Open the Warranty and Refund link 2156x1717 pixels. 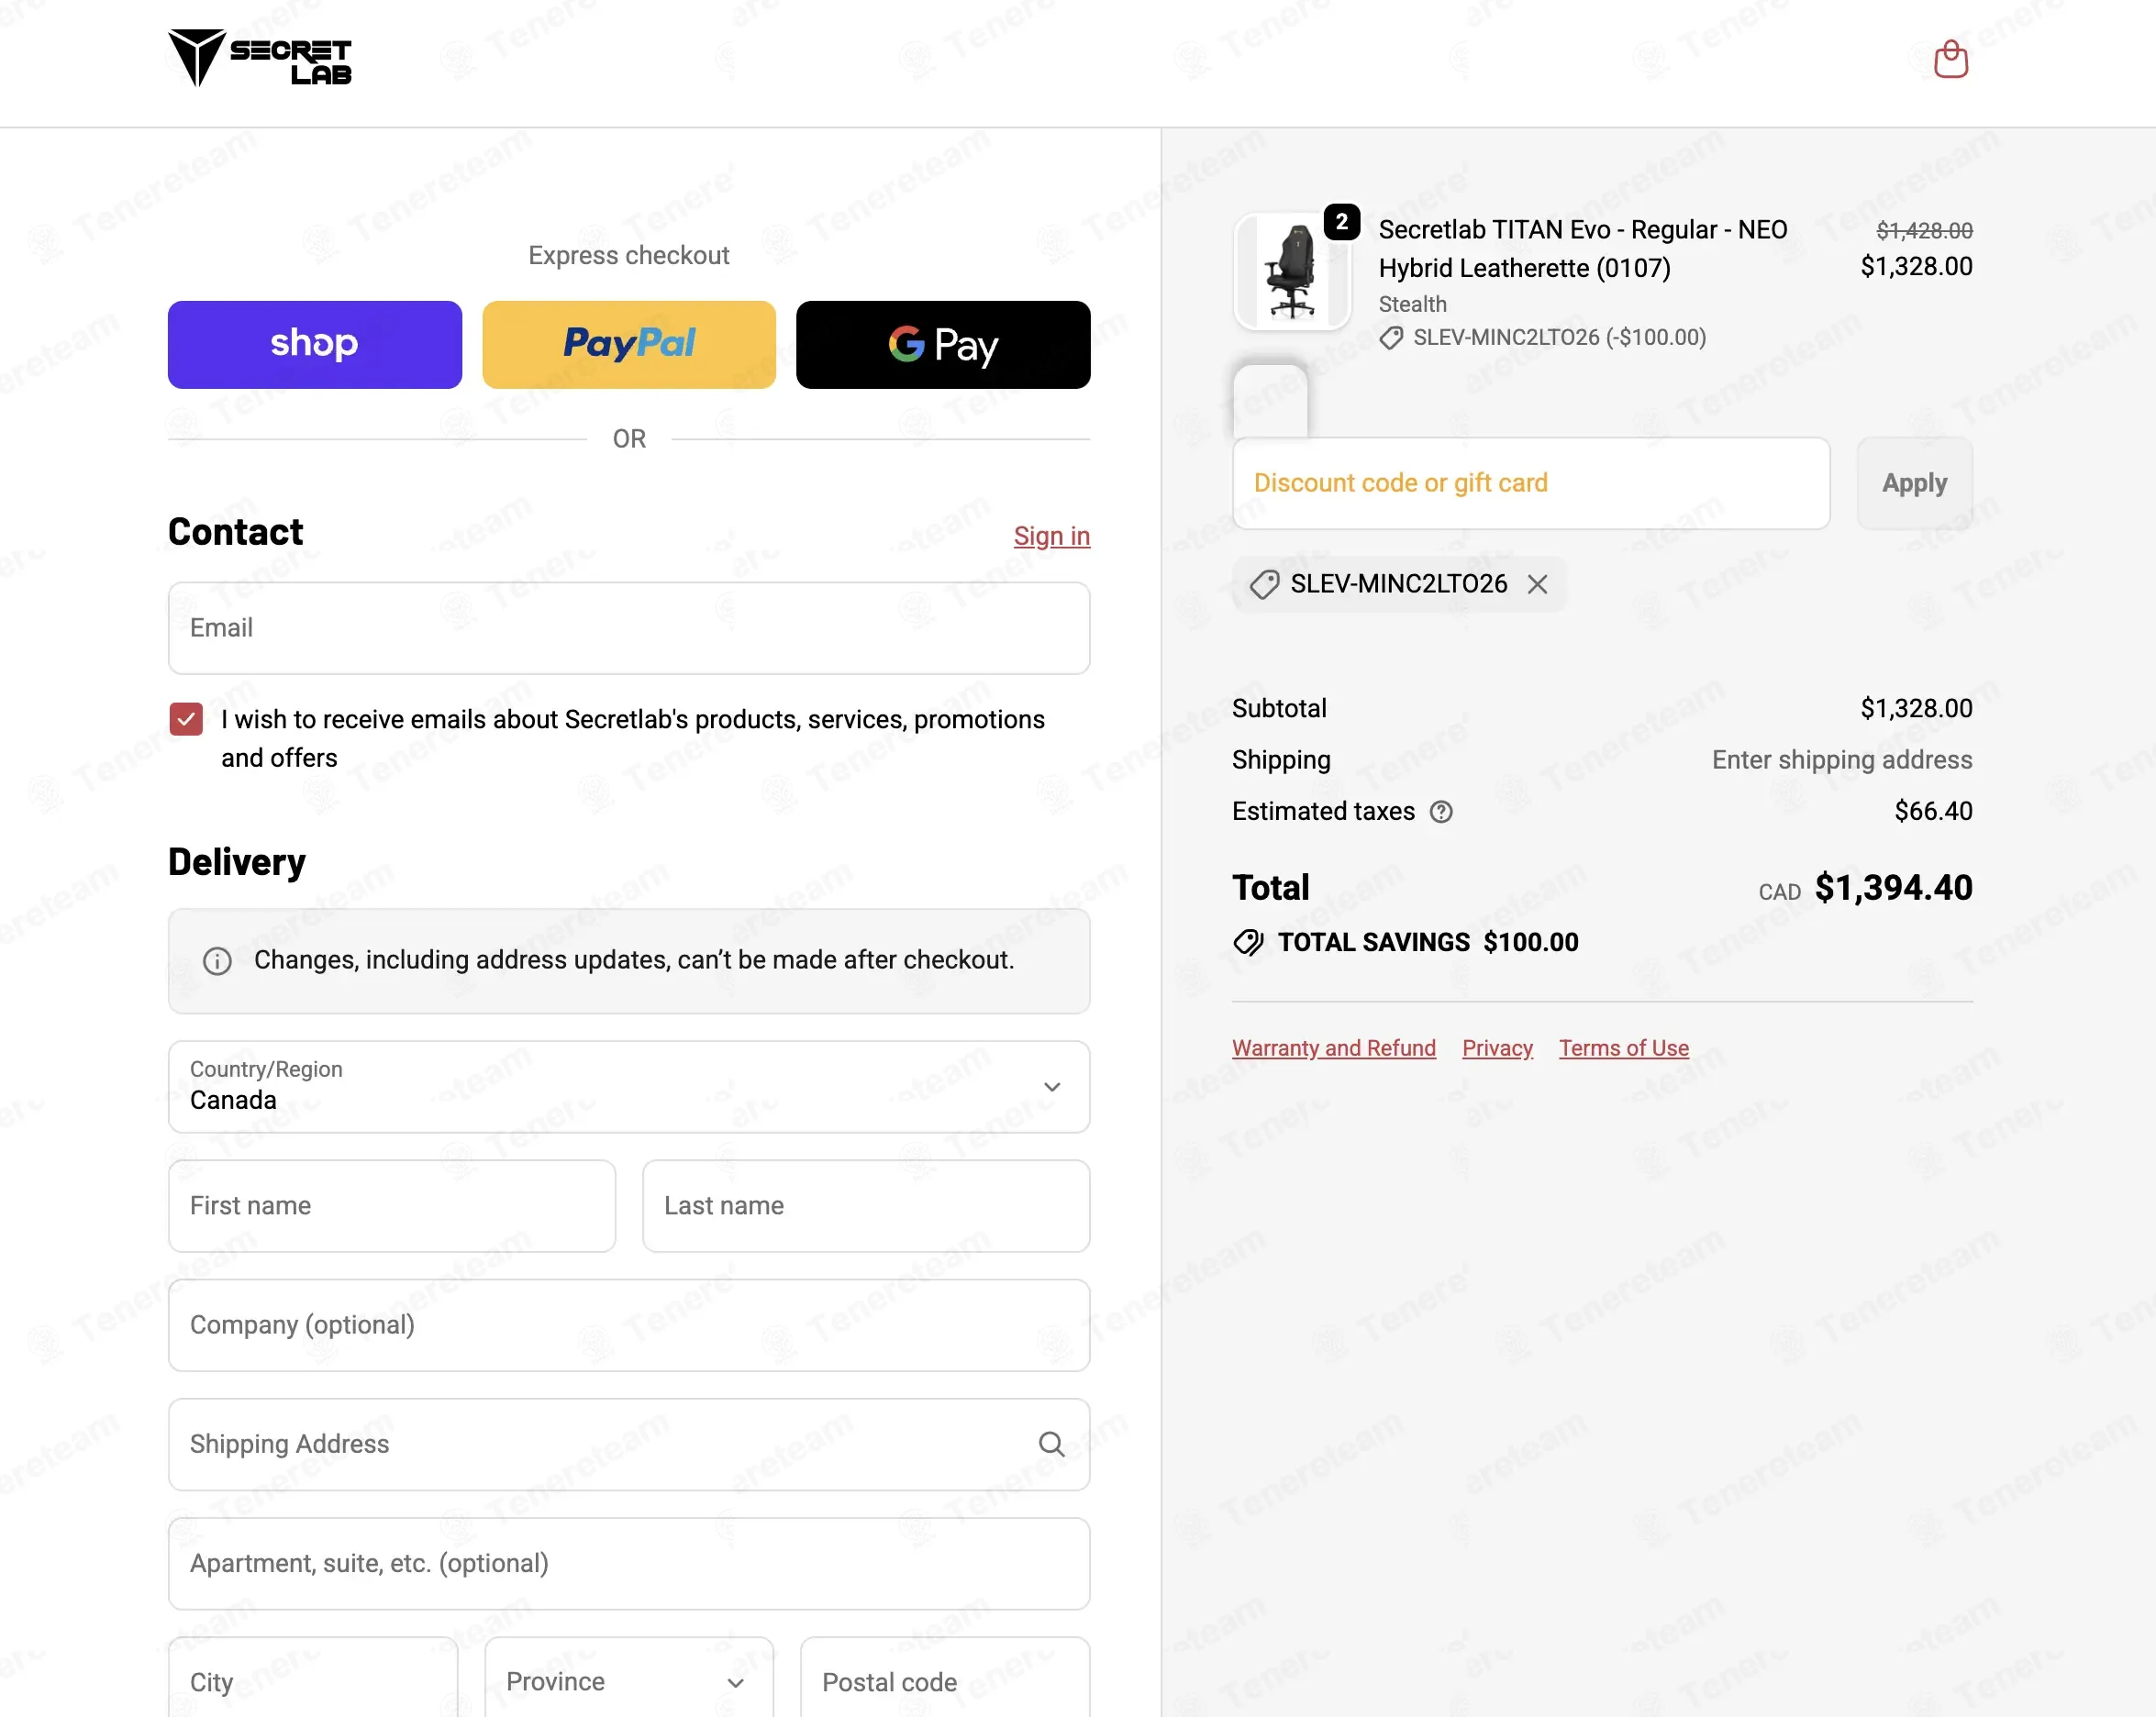[1334, 1048]
